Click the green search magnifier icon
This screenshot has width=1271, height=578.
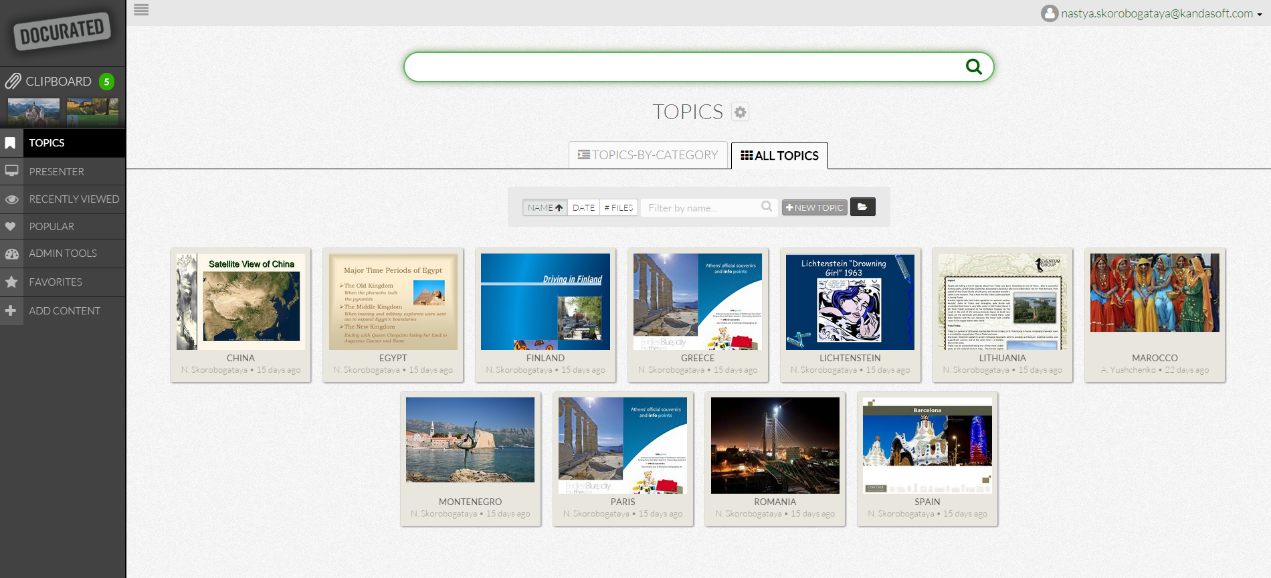(973, 67)
